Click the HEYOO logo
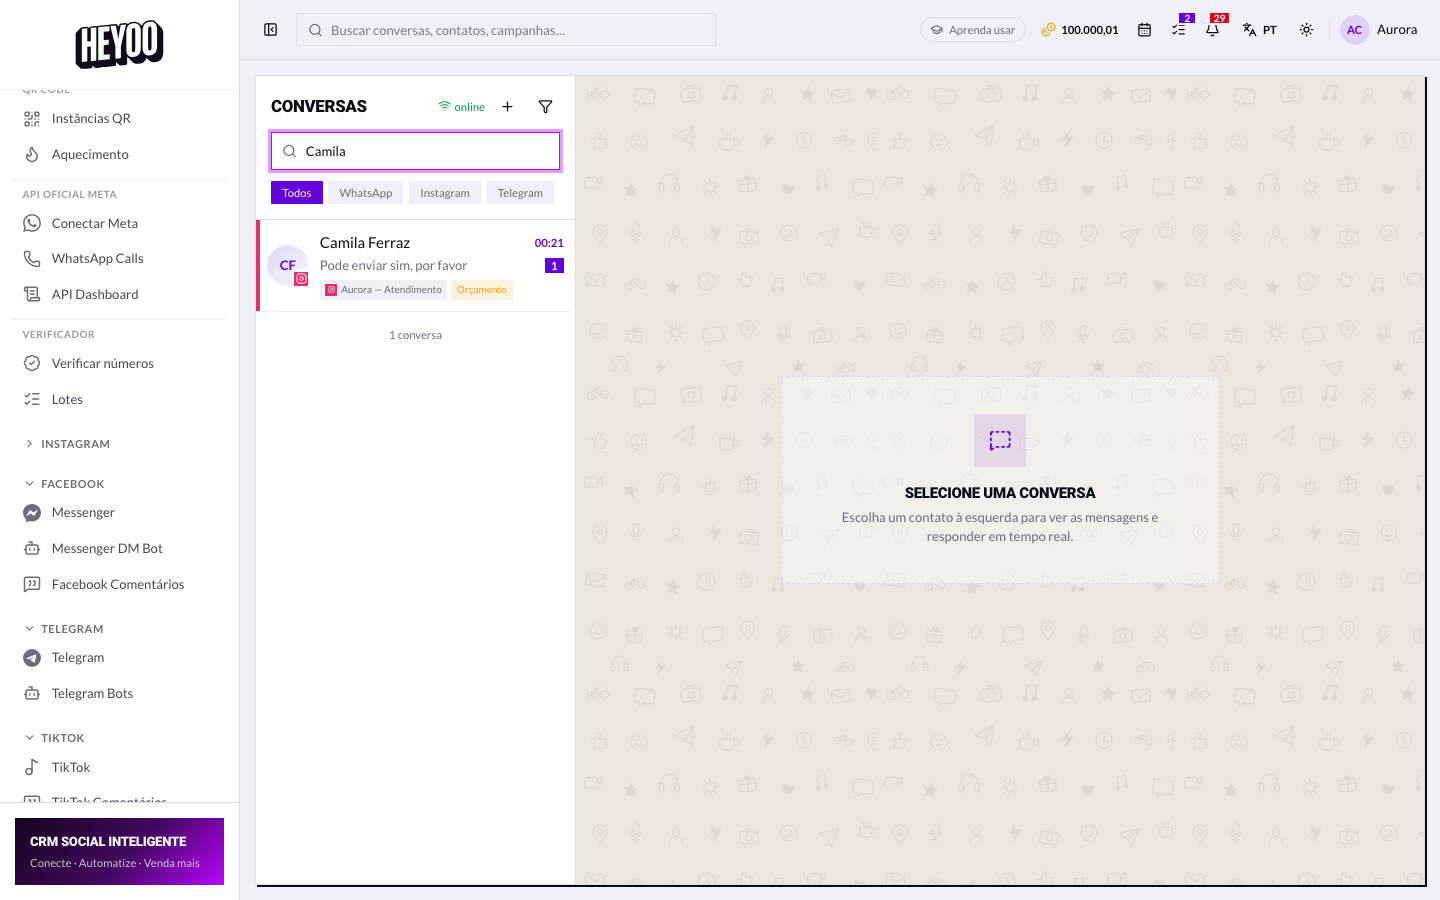Image resolution: width=1440 pixels, height=900 pixels. (119, 44)
